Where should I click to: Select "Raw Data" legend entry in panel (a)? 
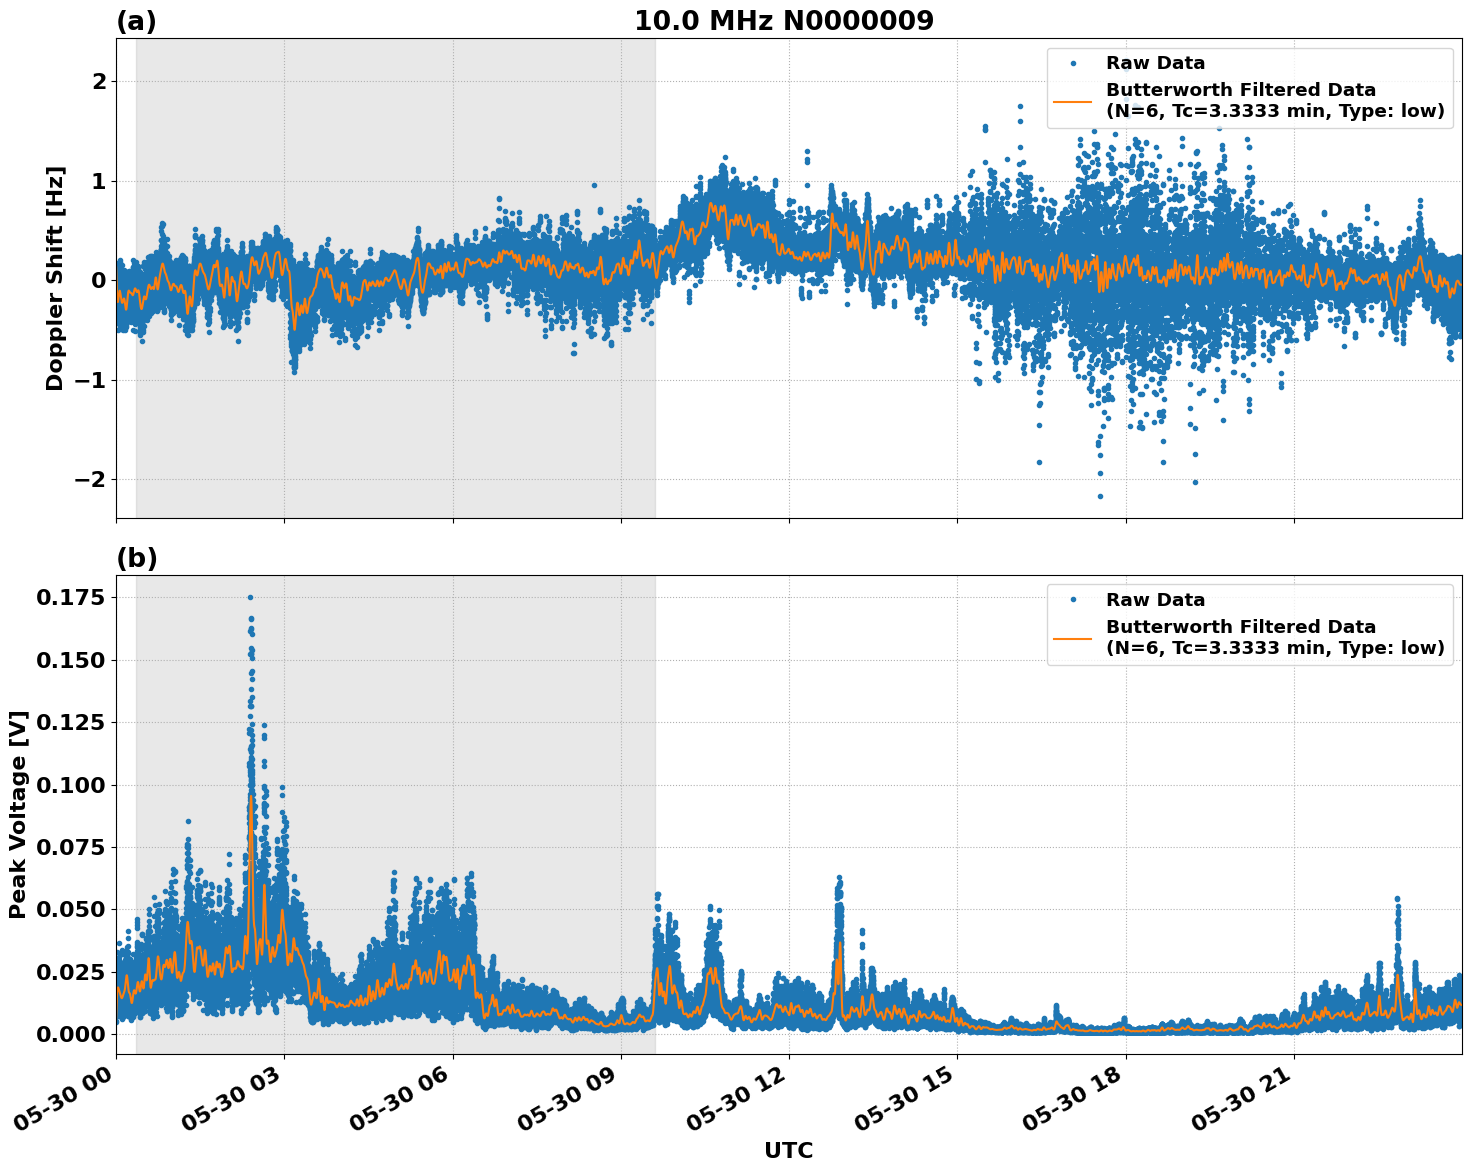tap(1155, 63)
